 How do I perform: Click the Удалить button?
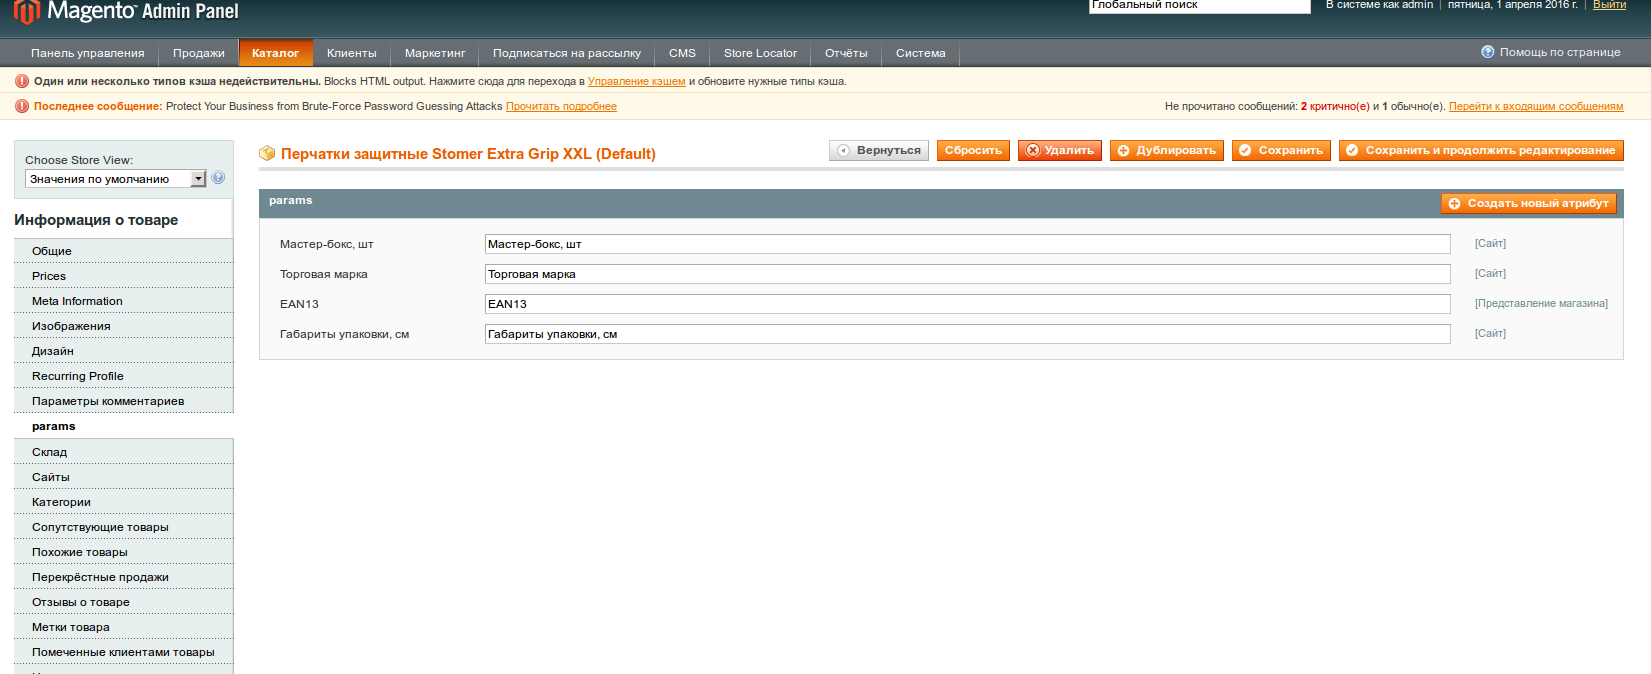point(1060,150)
